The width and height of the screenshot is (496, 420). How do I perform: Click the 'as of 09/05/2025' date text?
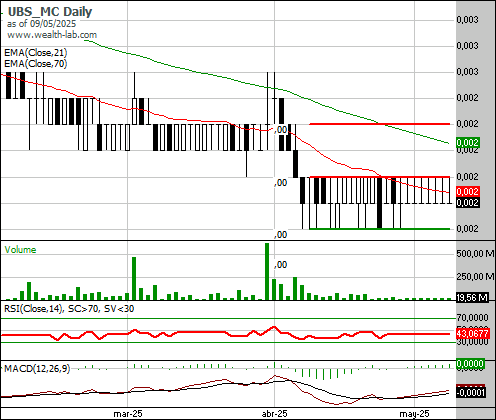pos(41,24)
